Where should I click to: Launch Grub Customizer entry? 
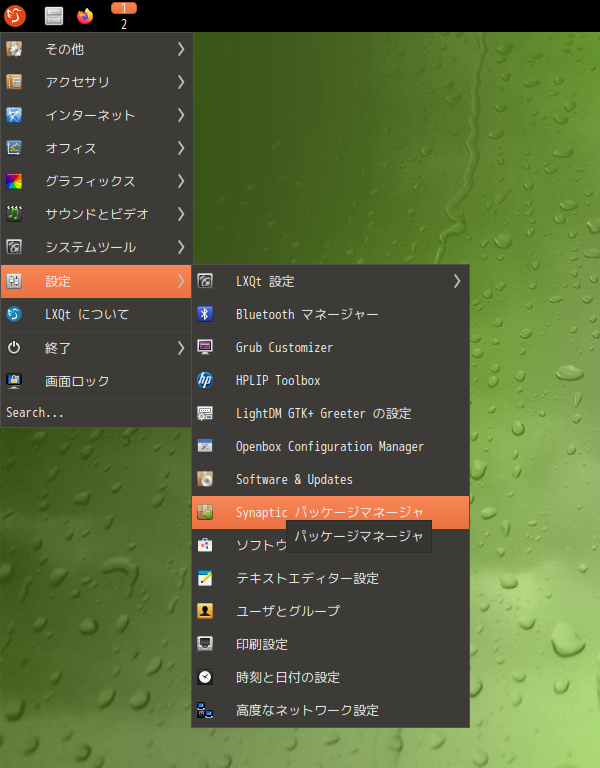[x=330, y=347]
